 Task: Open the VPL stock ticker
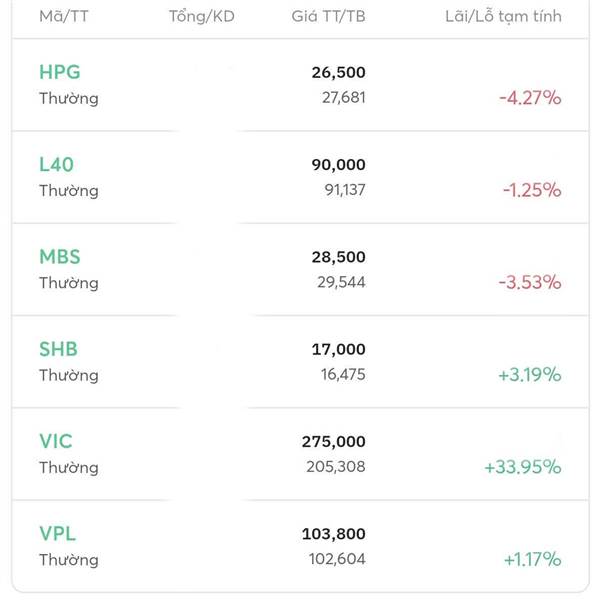57,534
